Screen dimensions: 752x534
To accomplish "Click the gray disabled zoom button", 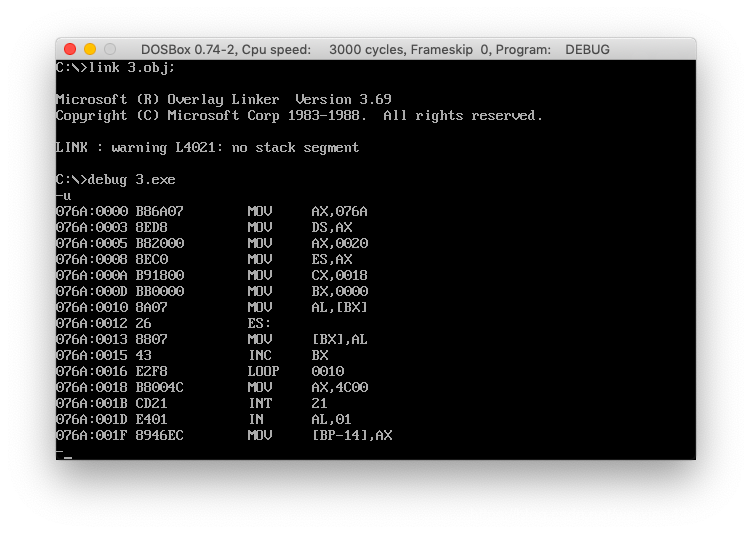I will [x=110, y=49].
